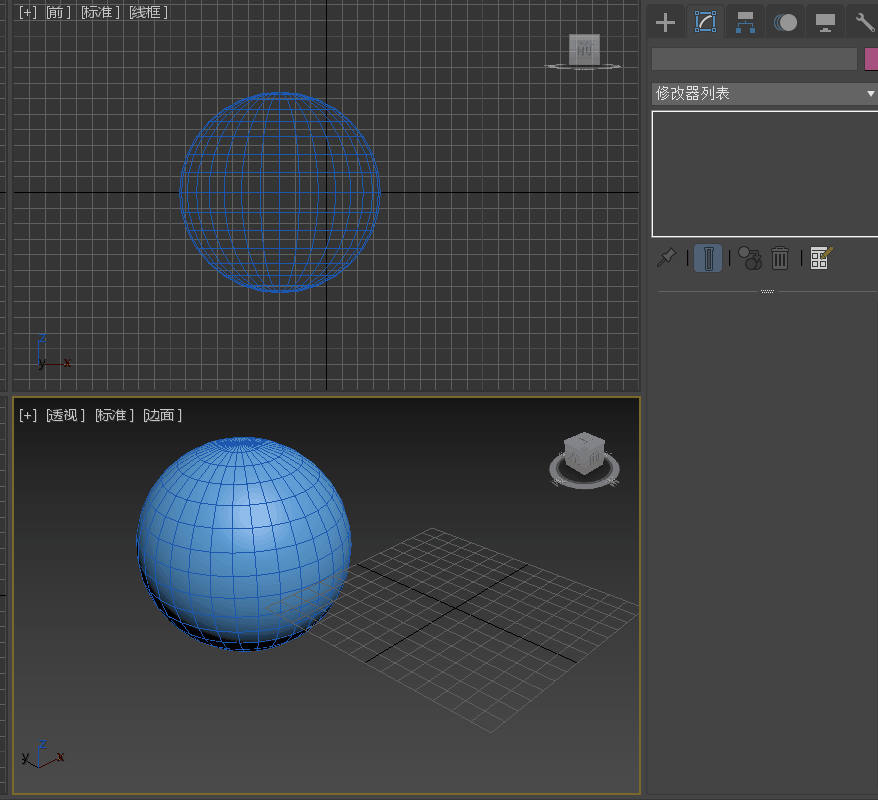Viewport: 878px width, 800px height.
Task: Click the ViewCube compass ring in perspective
Action: [584, 483]
